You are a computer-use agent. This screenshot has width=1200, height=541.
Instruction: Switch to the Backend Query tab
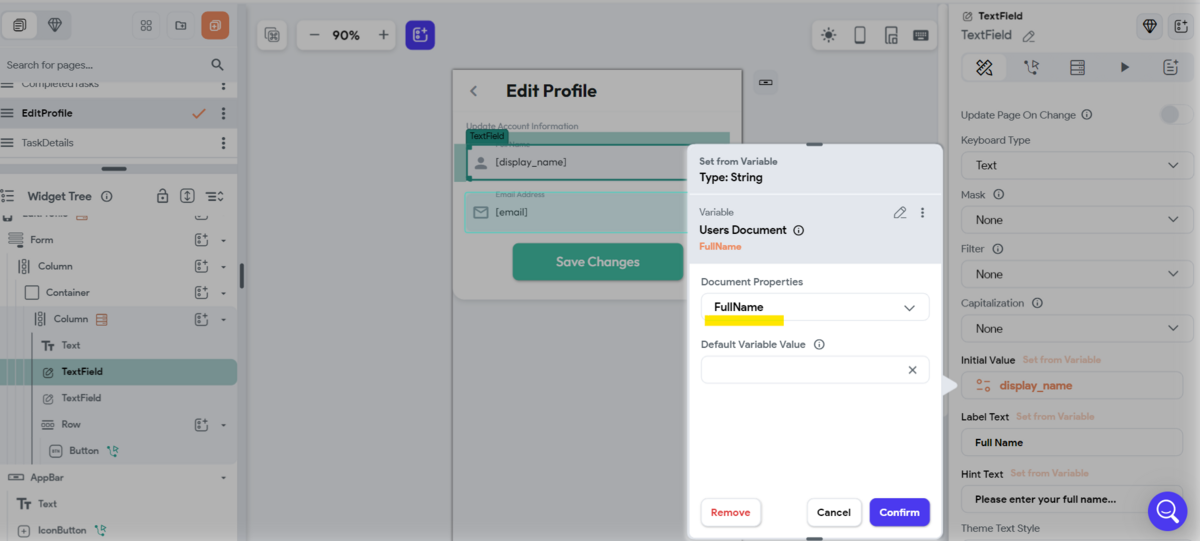click(x=1077, y=67)
